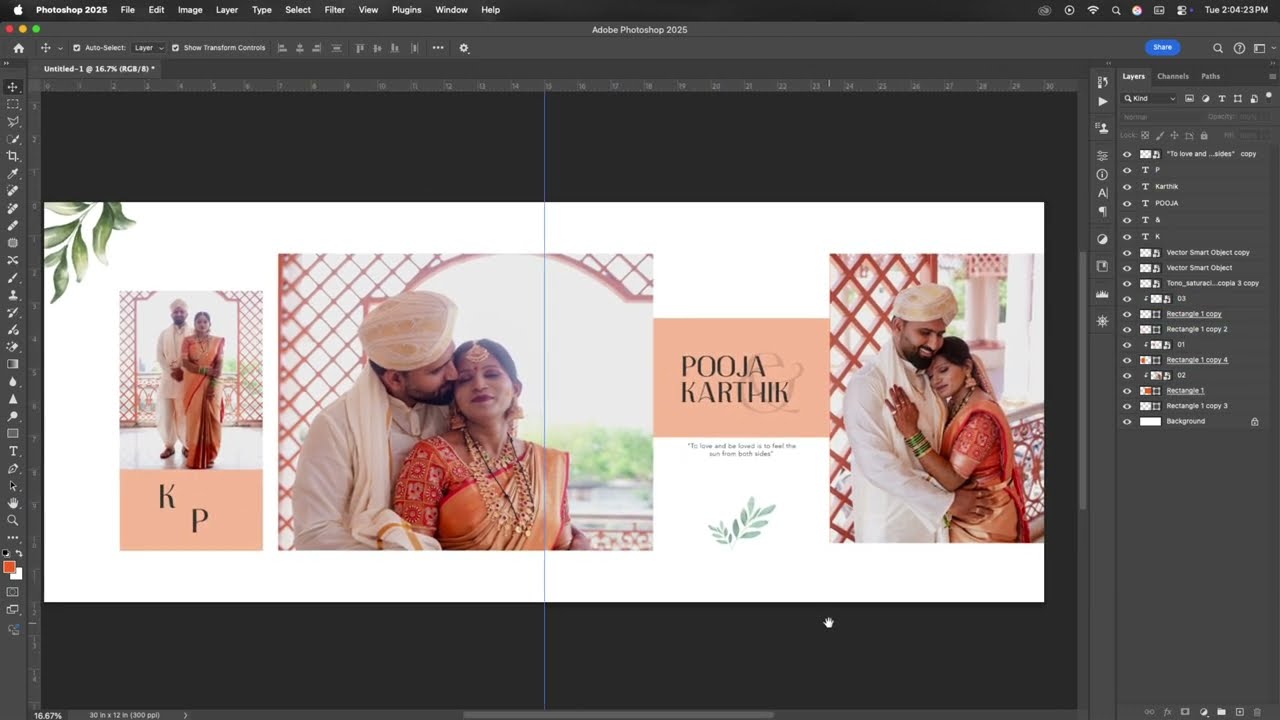Switch to the Channels tab
This screenshot has width=1280, height=720.
pos(1173,76)
